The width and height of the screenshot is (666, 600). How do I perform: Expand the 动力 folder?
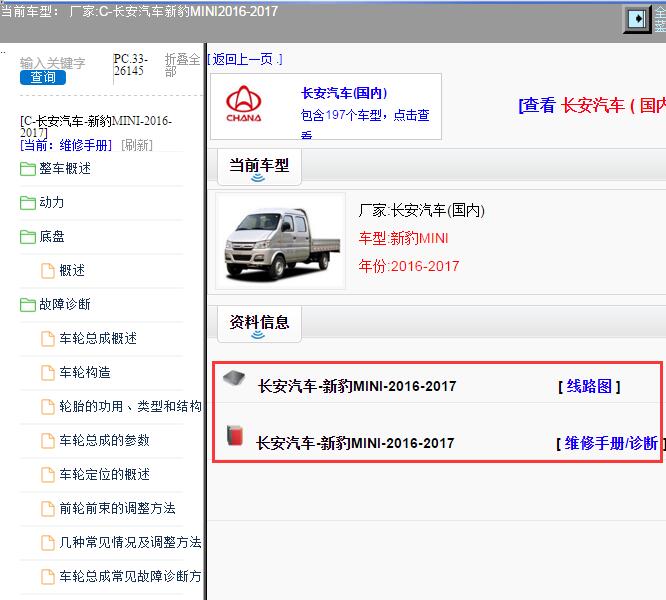(x=52, y=203)
